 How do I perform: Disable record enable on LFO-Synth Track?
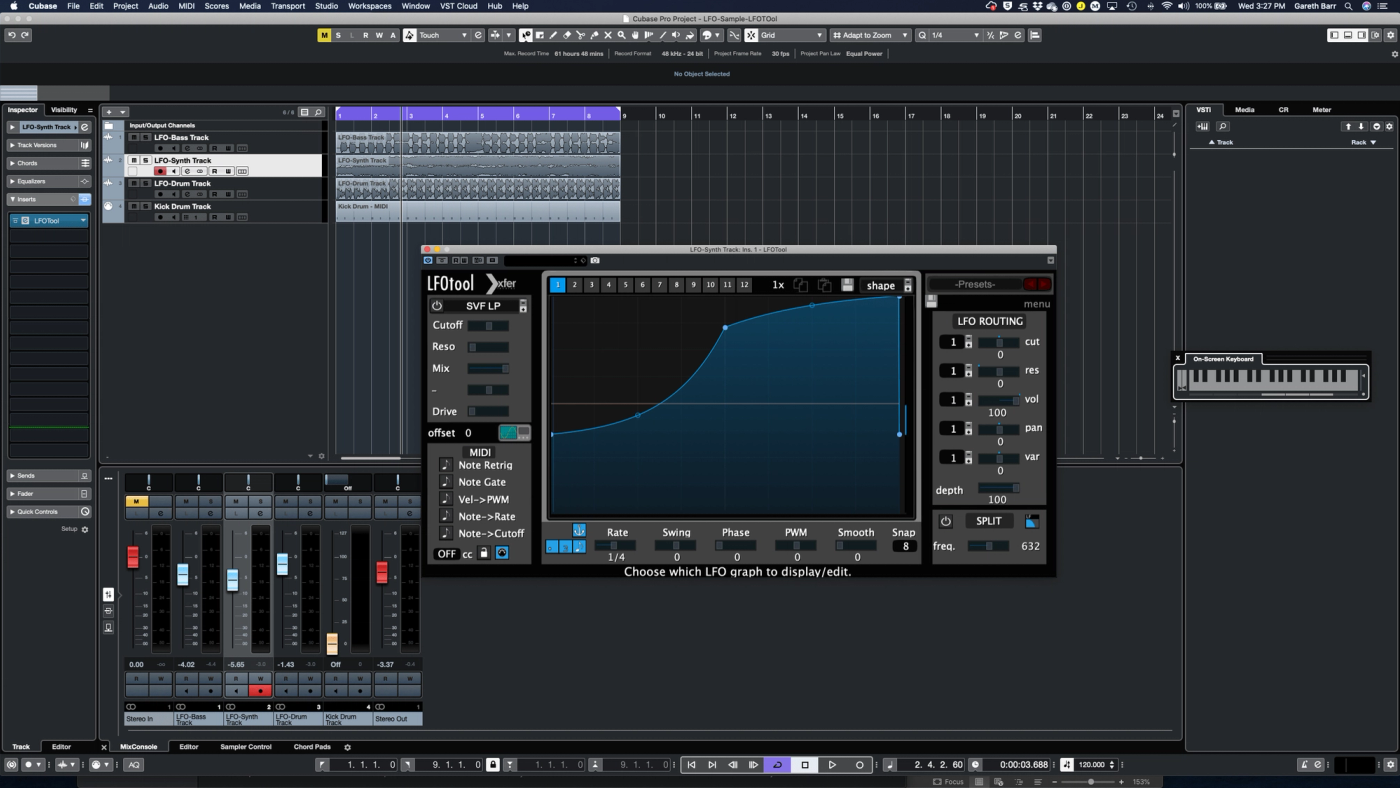coord(160,171)
